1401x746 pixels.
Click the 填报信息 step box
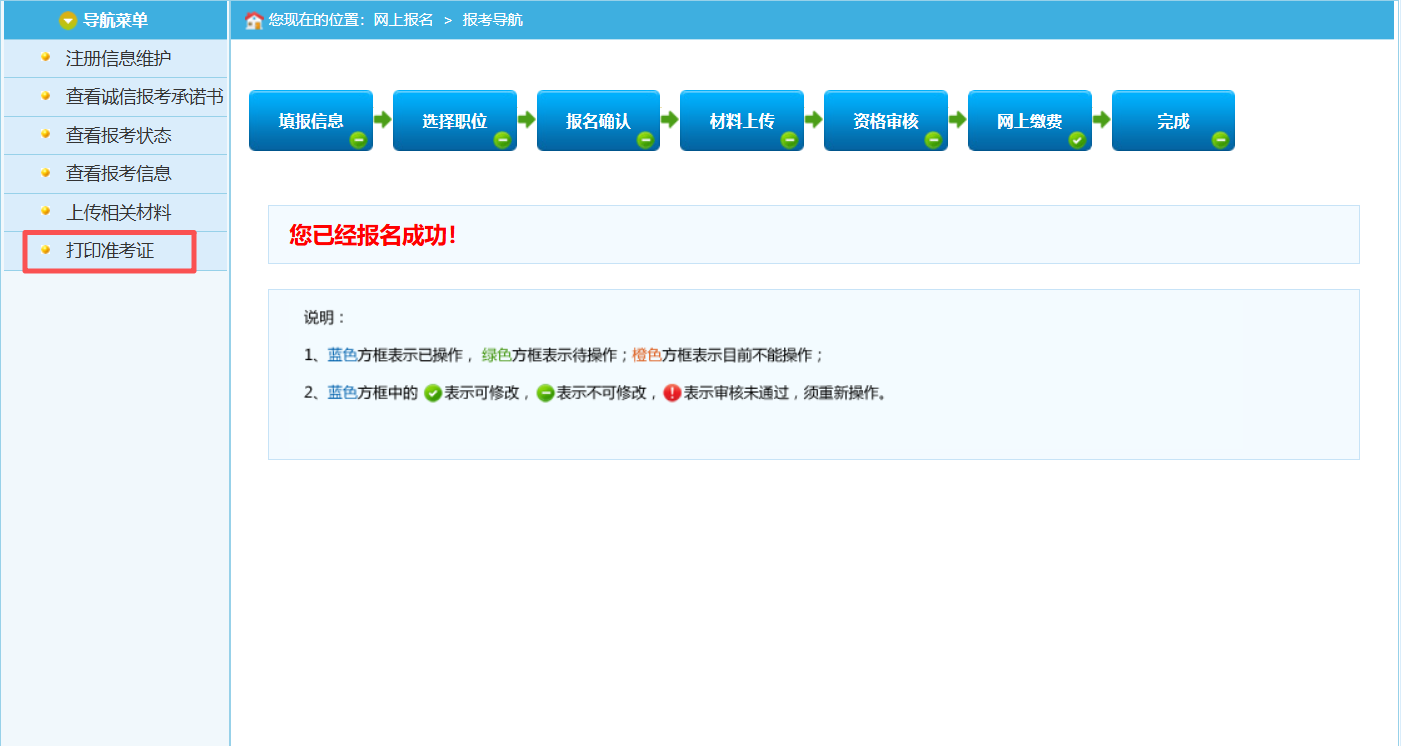tap(310, 121)
